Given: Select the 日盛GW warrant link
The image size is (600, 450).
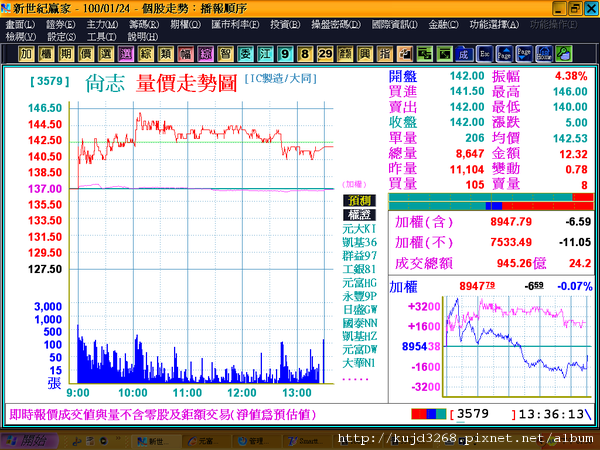Looking at the screenshot, I should [x=359, y=310].
